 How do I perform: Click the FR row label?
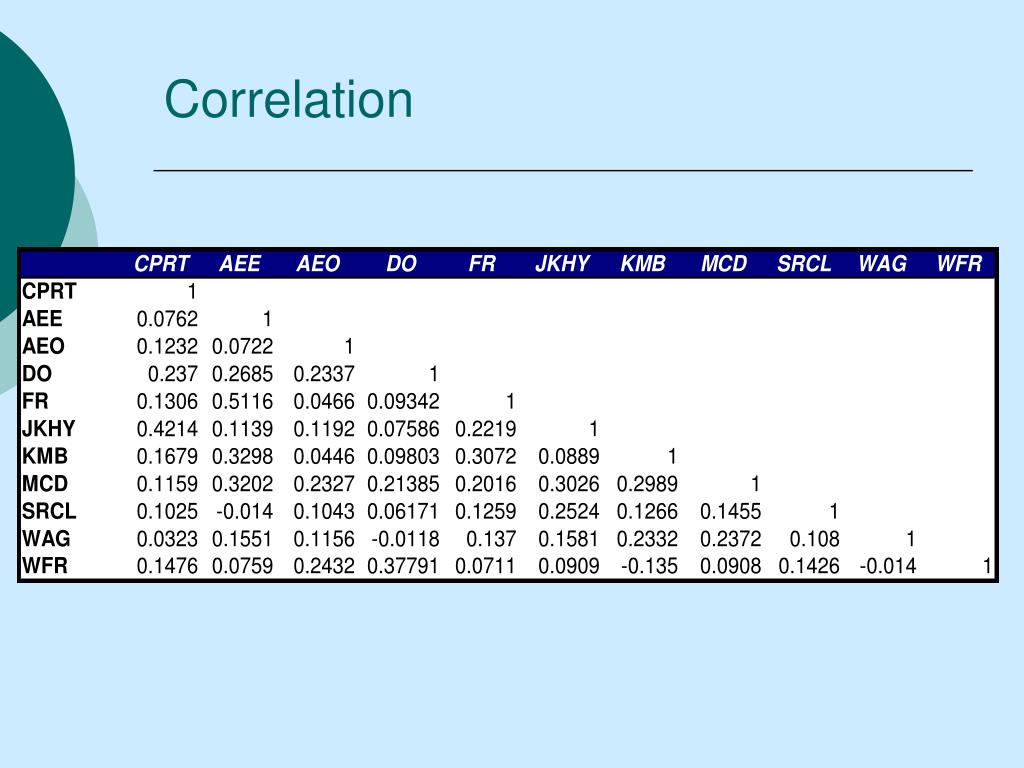click(35, 401)
